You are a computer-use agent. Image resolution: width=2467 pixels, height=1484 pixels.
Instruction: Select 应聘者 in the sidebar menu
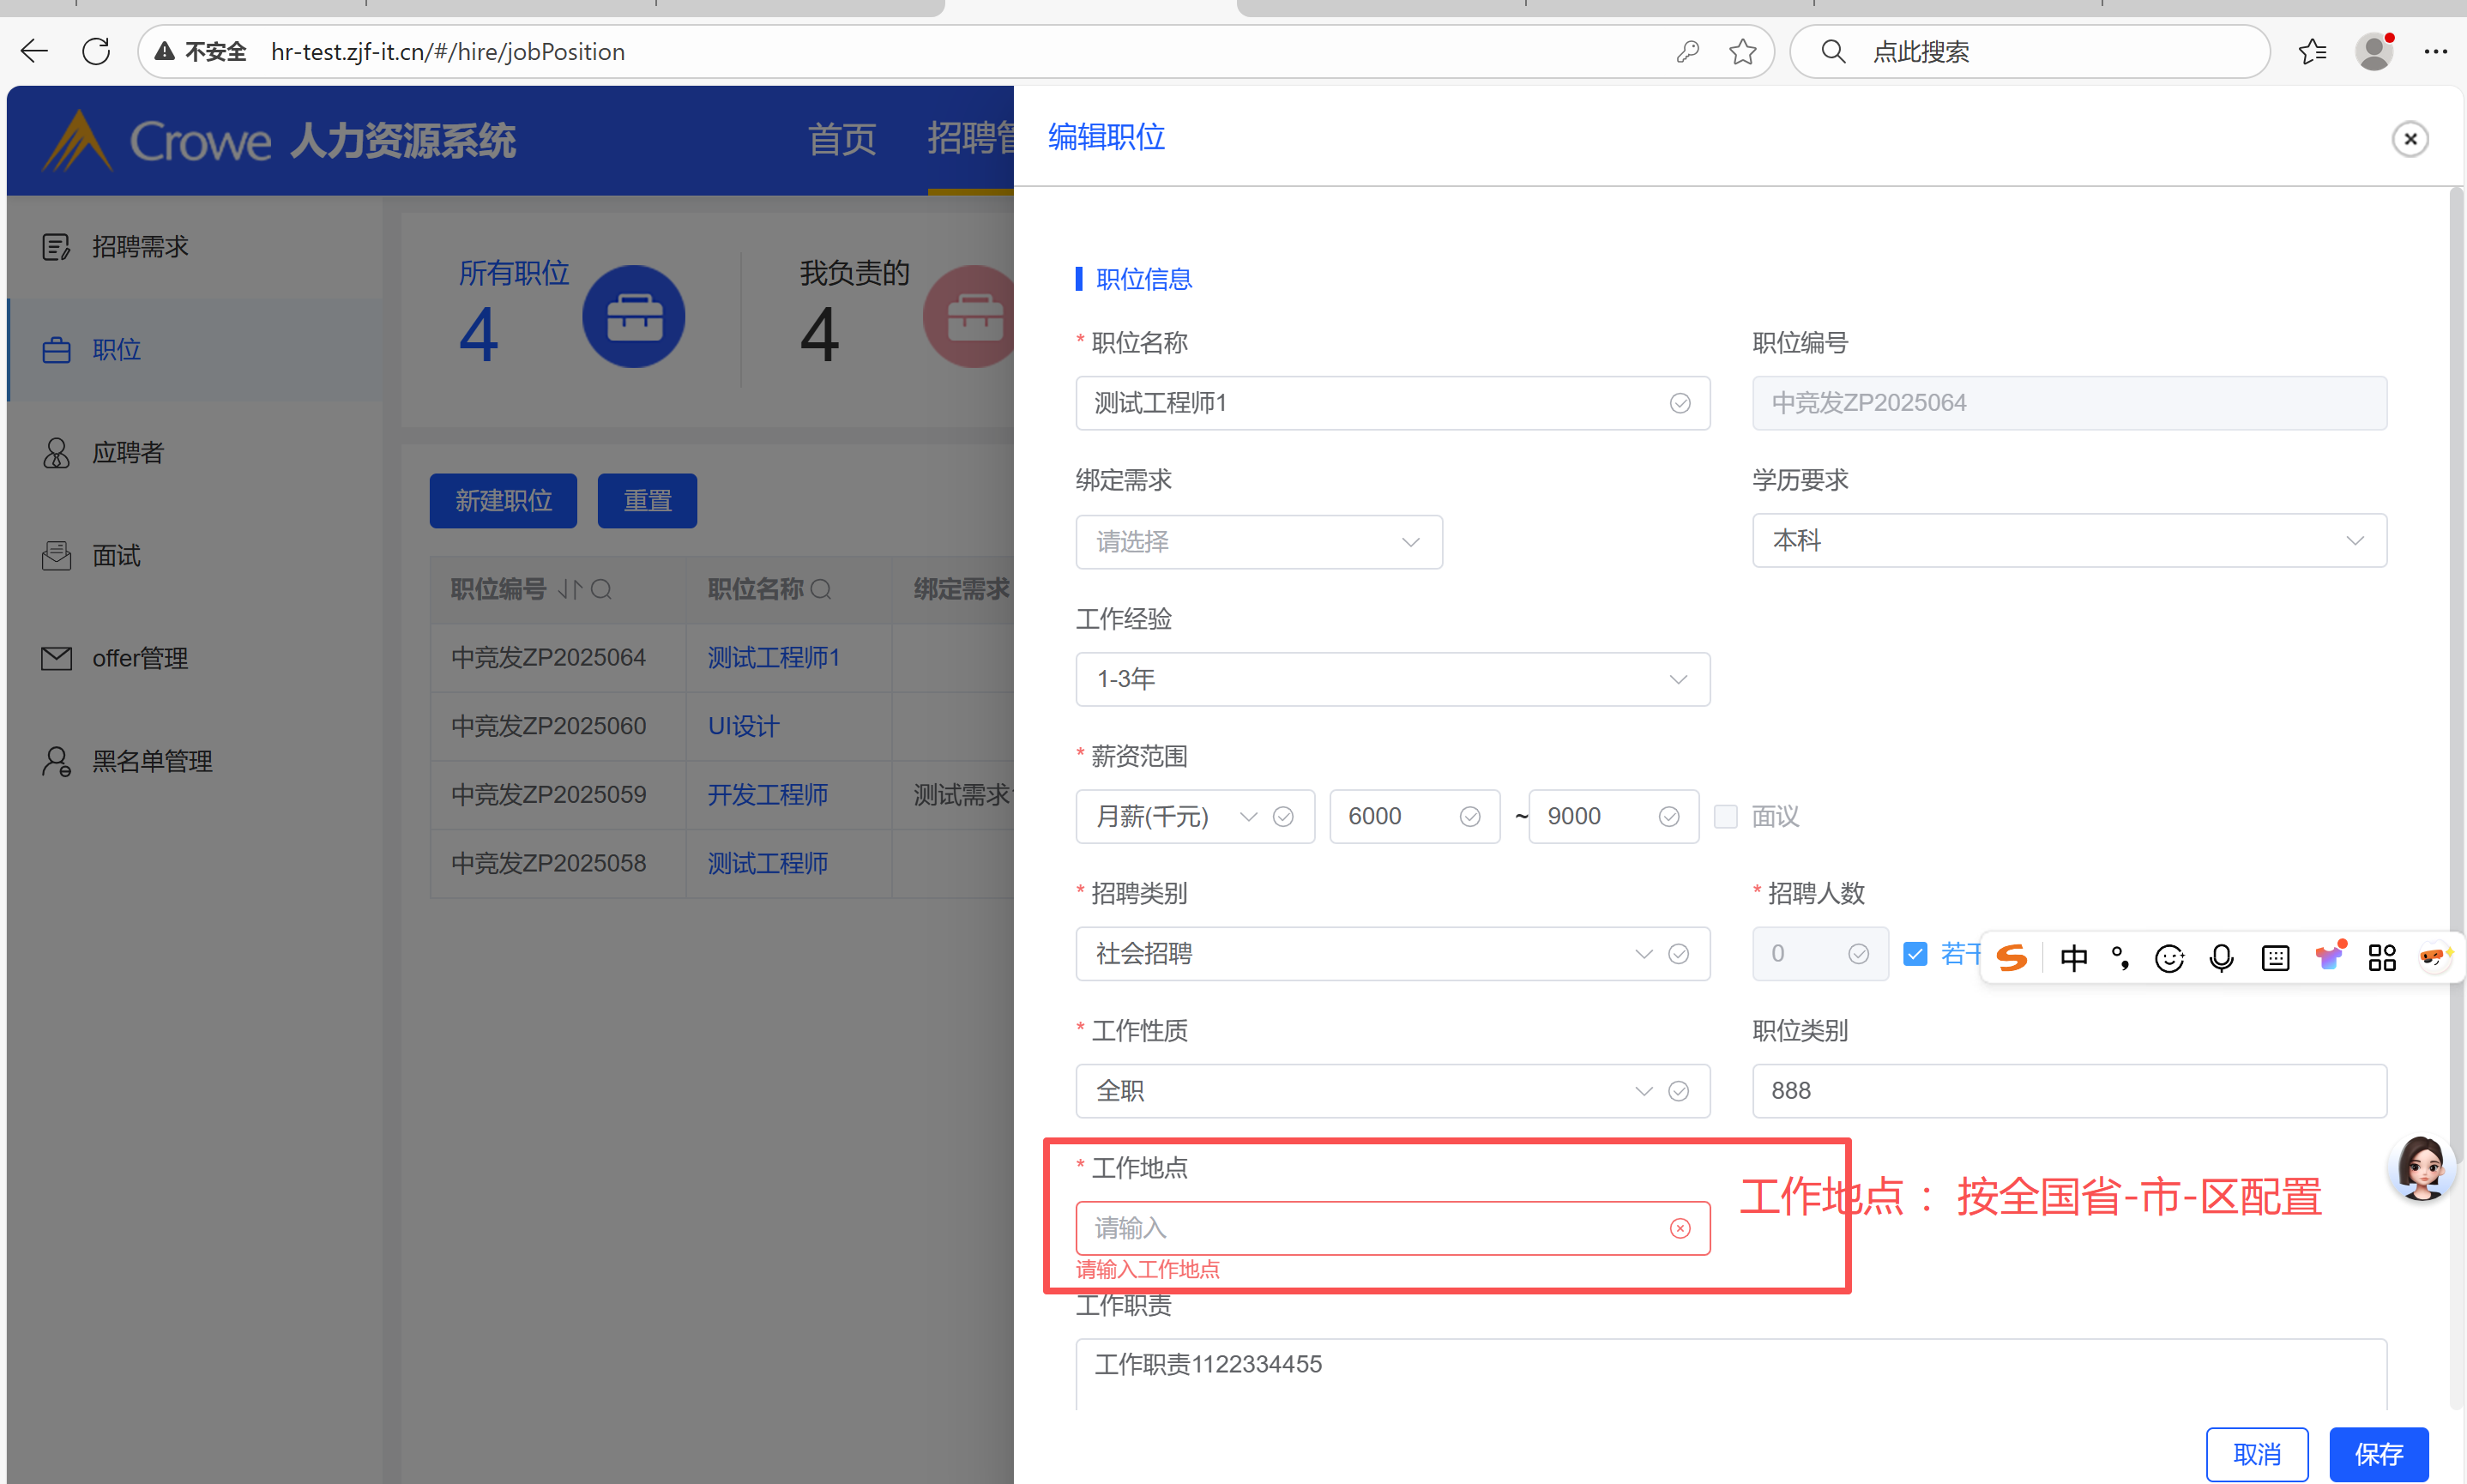point(128,452)
